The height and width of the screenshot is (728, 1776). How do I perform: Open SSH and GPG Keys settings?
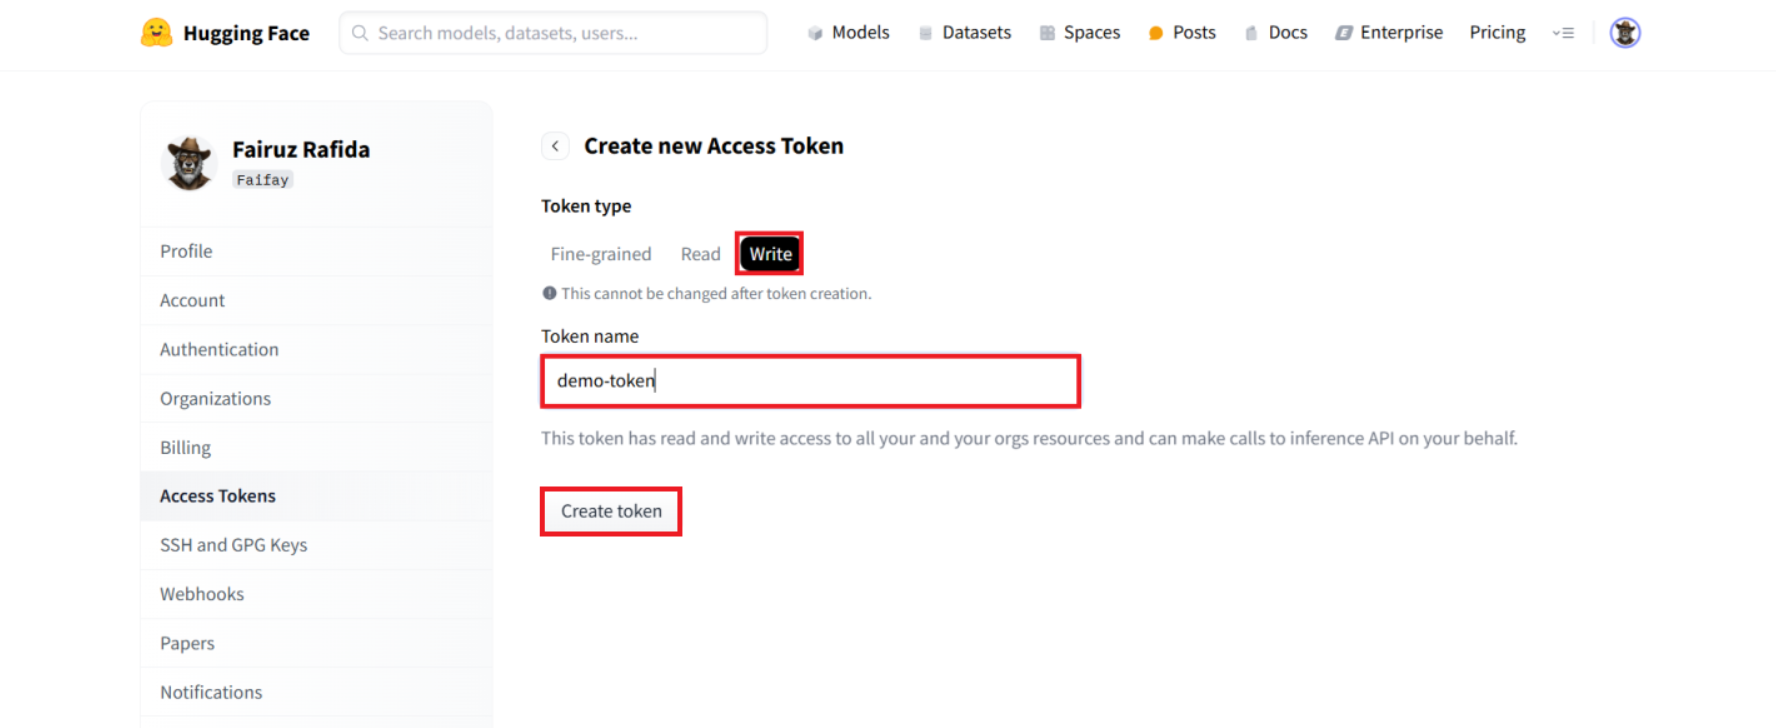point(233,545)
